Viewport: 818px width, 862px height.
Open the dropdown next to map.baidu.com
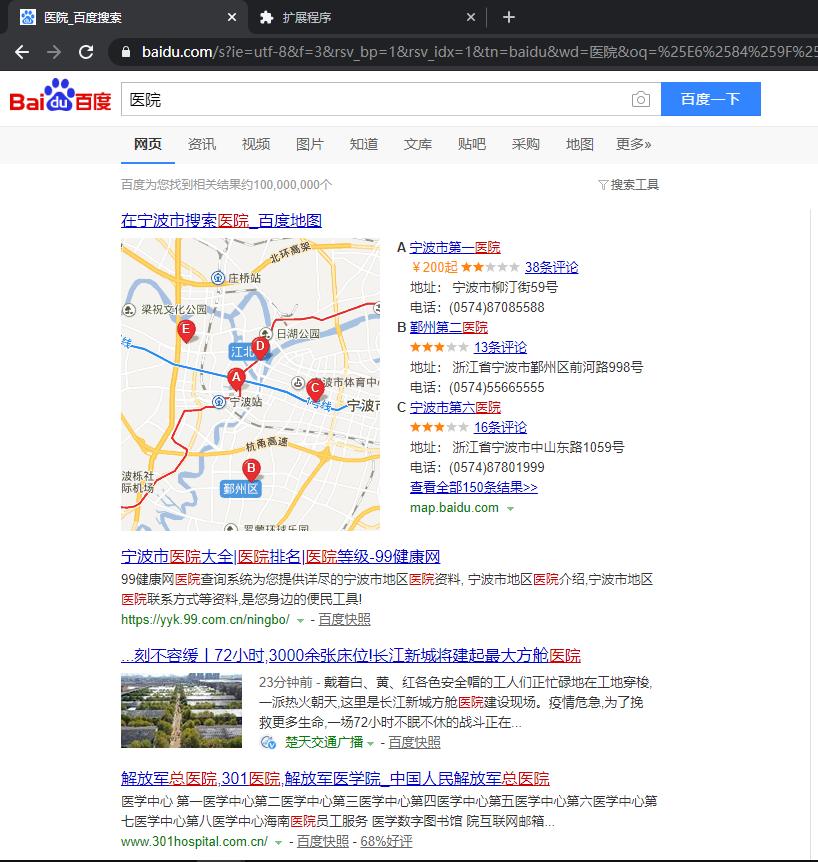[x=510, y=507]
